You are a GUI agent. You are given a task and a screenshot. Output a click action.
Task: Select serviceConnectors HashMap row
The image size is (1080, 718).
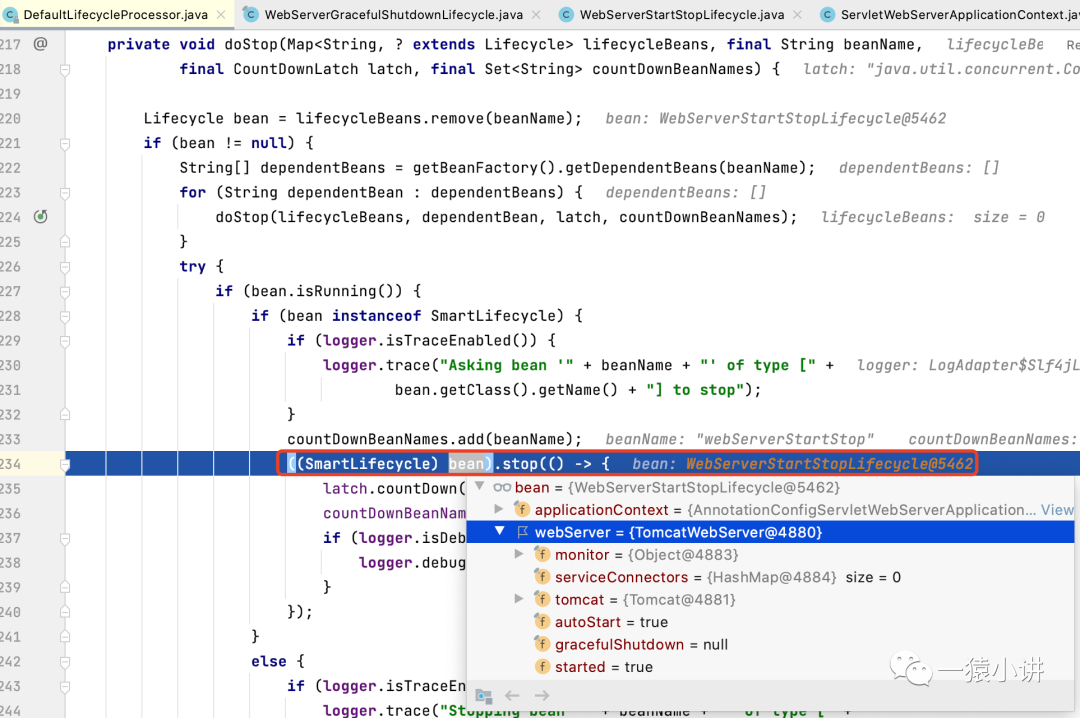(x=770, y=577)
